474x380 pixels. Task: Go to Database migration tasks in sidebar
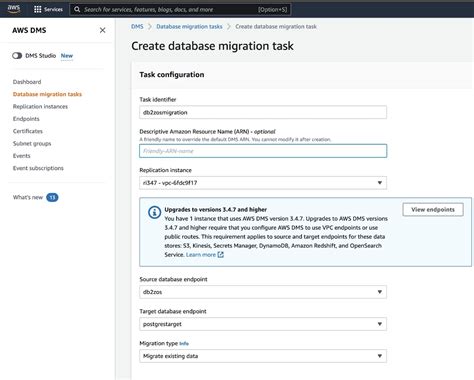pos(47,94)
